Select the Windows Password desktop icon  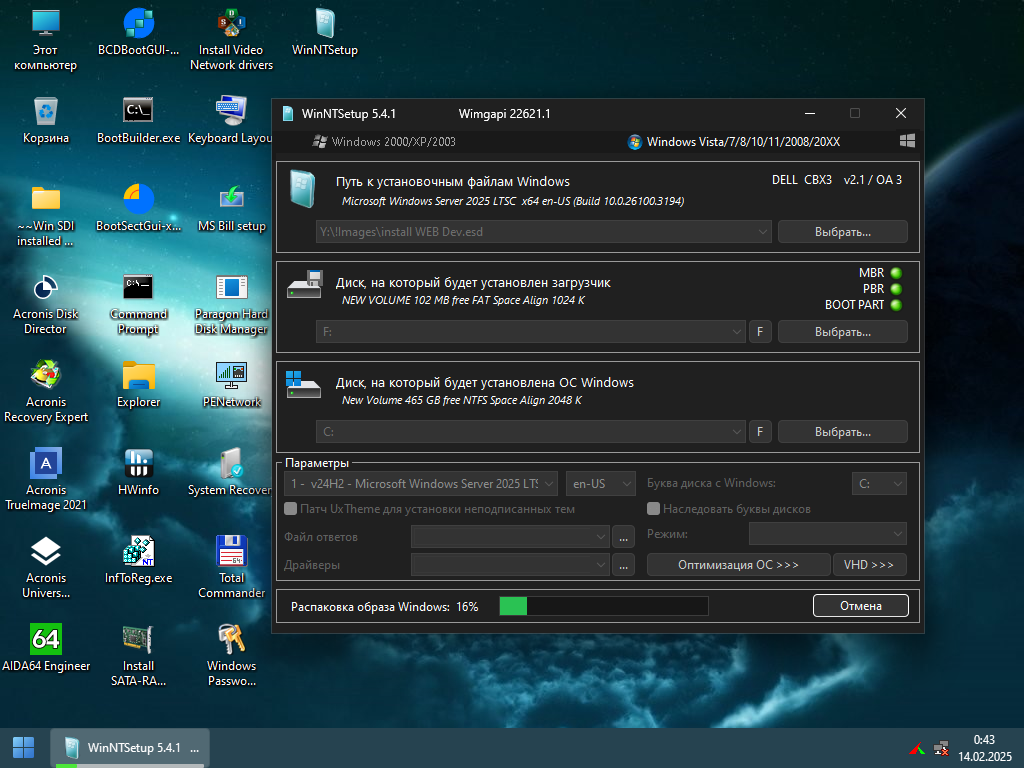[232, 656]
